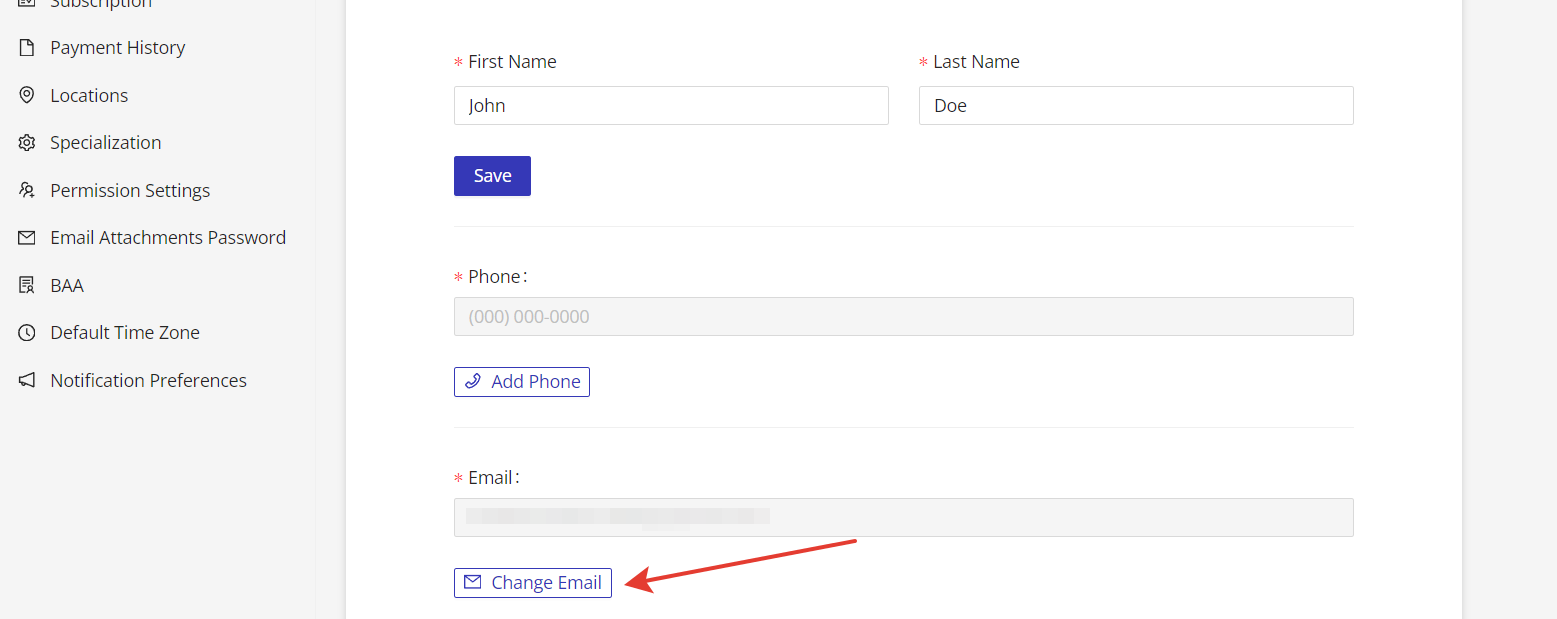Click the BAA document icon in sidebar
This screenshot has height=619, width=1557.
coord(27,285)
